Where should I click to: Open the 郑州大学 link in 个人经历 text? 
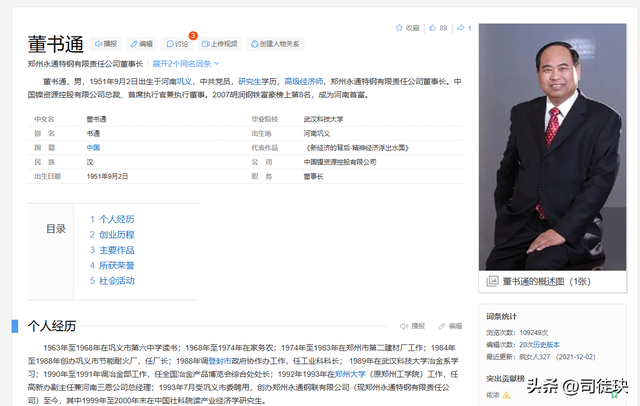pos(350,374)
